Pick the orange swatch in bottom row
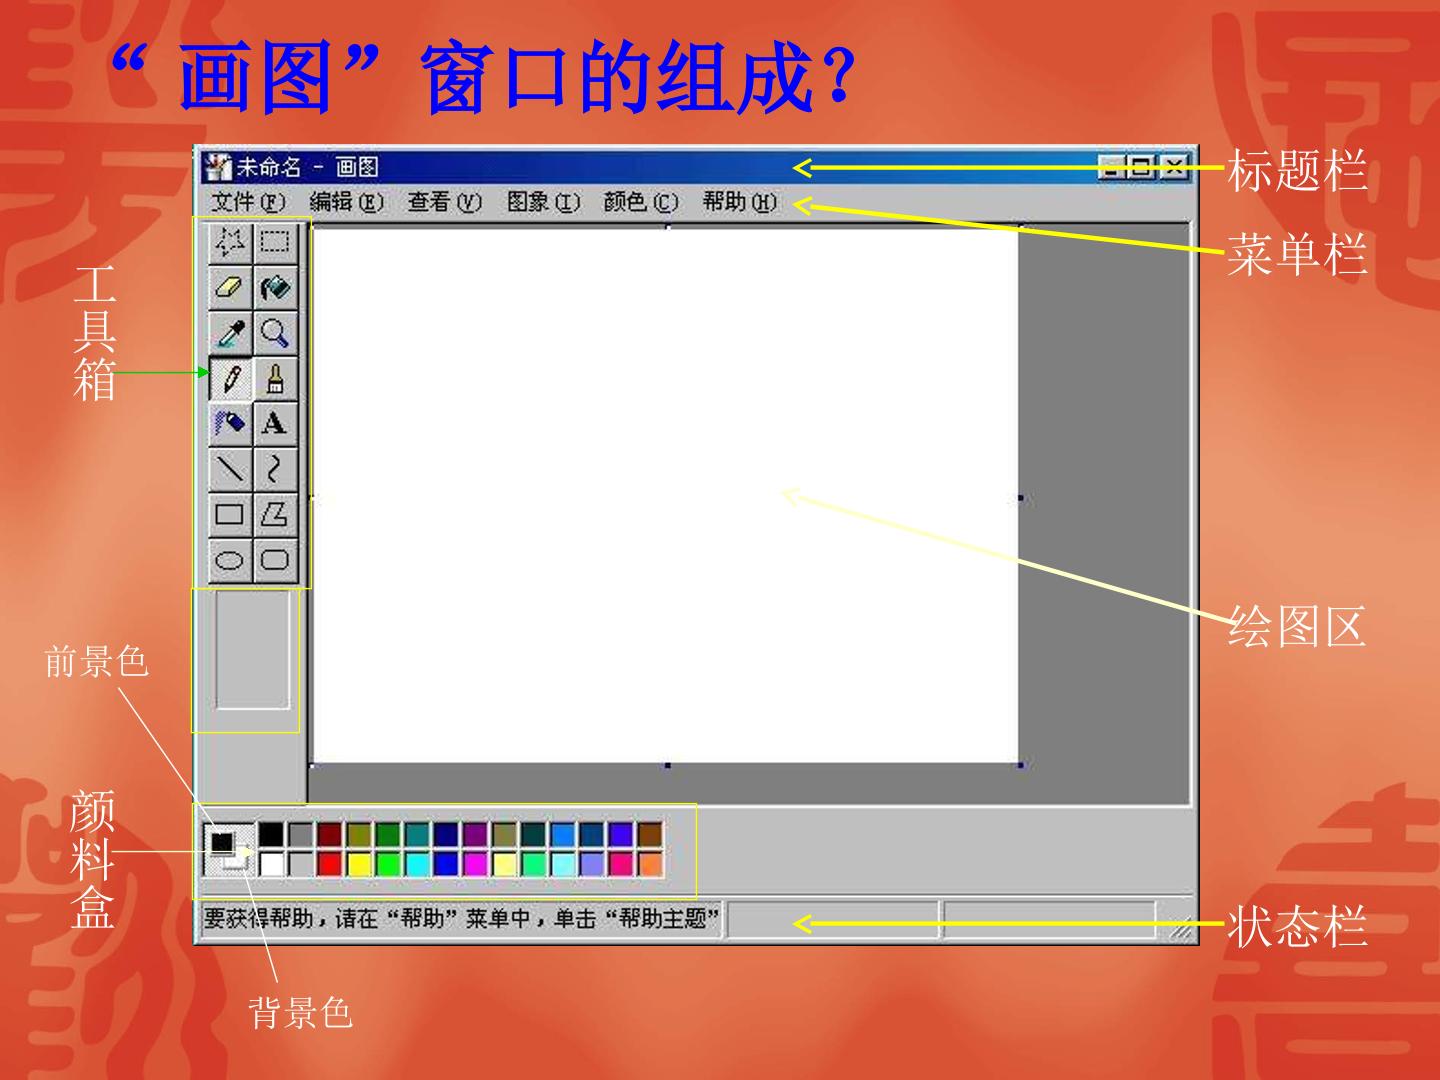The image size is (1440, 1080). tap(650, 864)
